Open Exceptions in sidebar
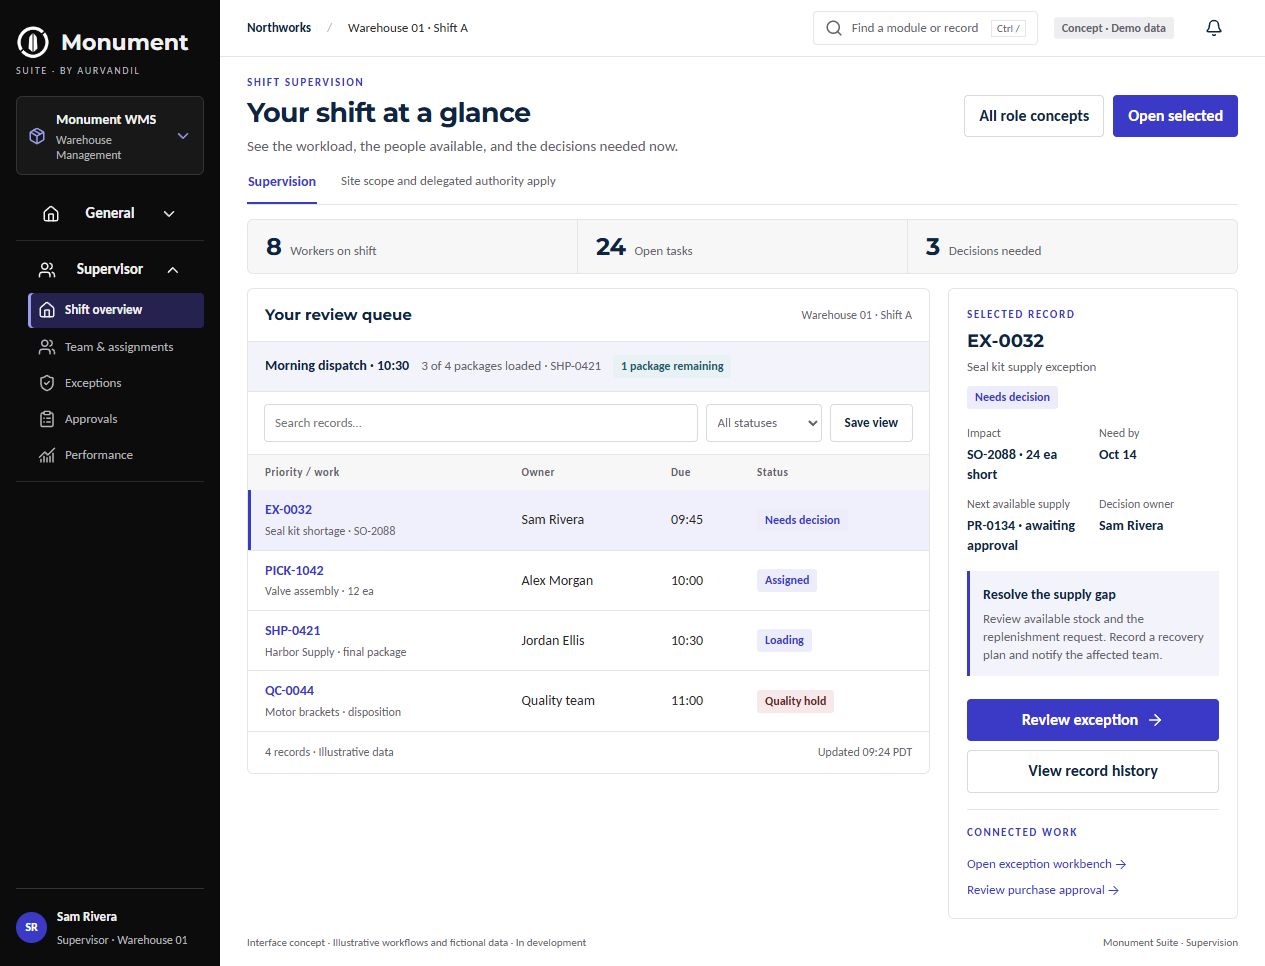 click(x=116, y=383)
